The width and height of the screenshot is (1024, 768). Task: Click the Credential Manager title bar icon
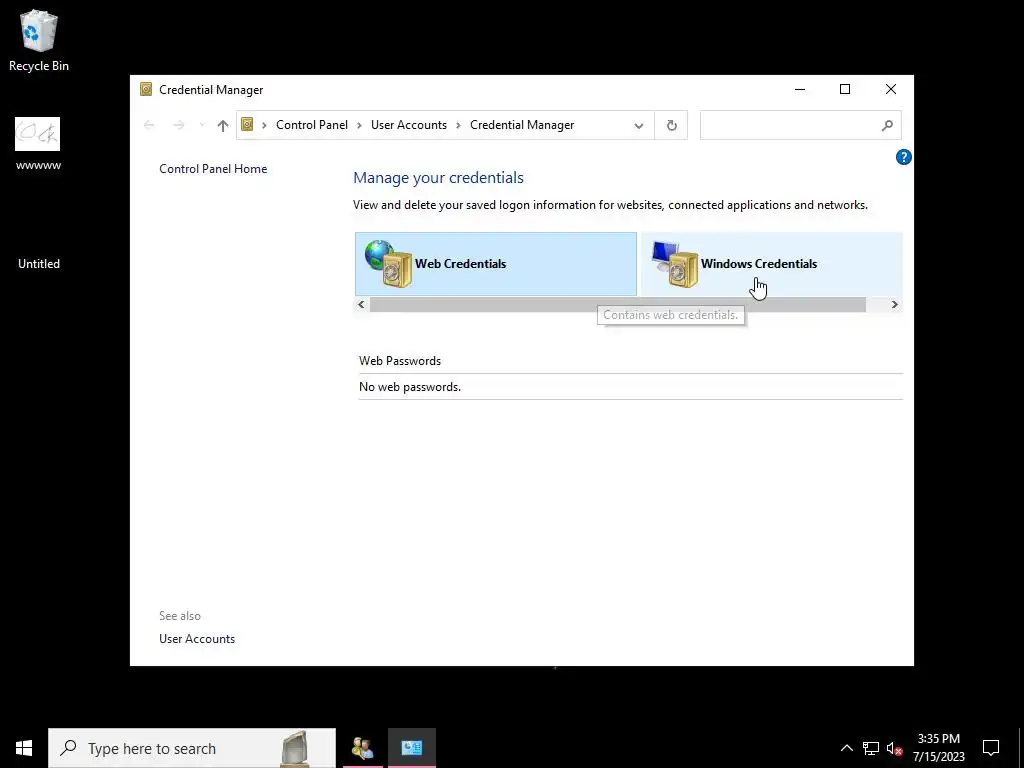coord(146,89)
